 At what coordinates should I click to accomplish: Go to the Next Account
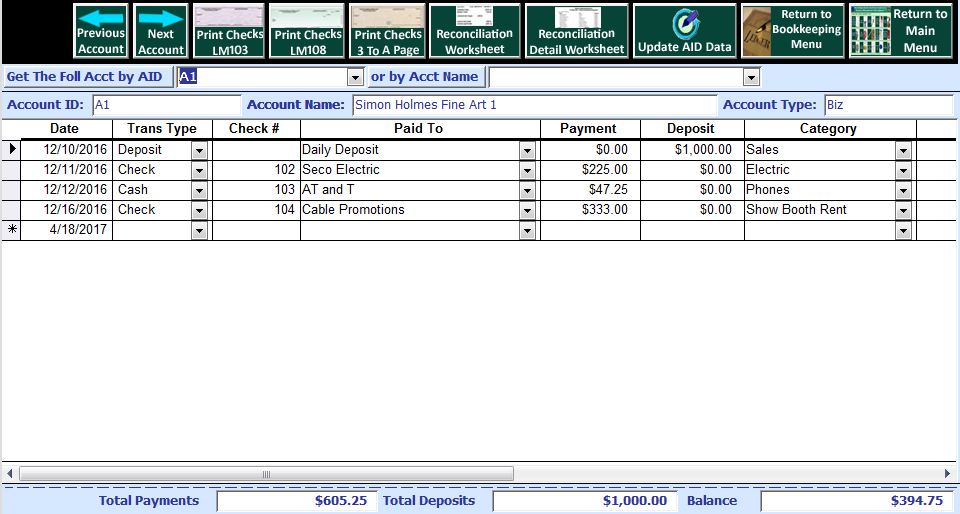tap(161, 31)
